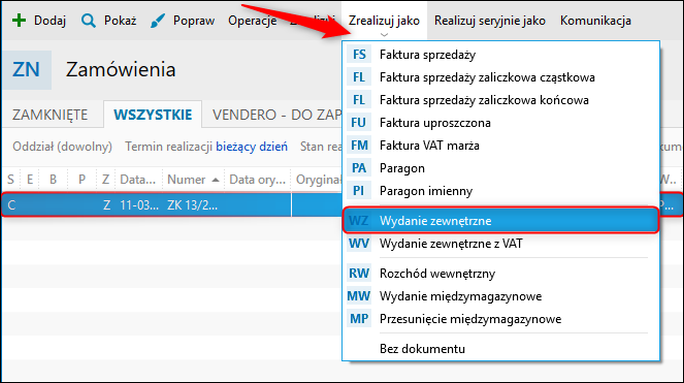Viewport: 684px width, 383px height.
Task: Click the B column header
Action: coord(53,179)
